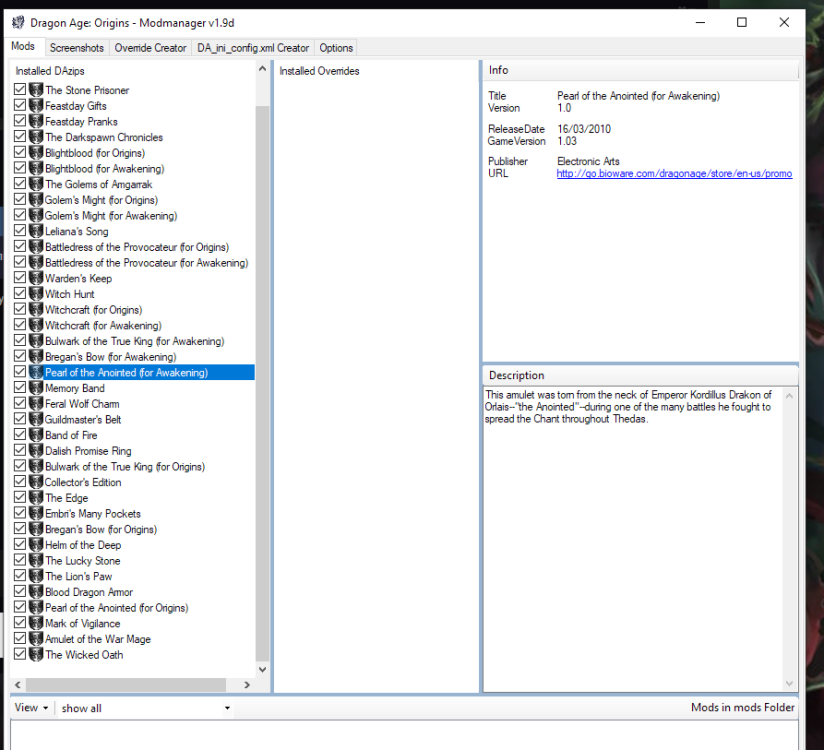Screen dimensions: 824x750
Task: Expand the show all filter combo box
Action: [x=145, y=708]
